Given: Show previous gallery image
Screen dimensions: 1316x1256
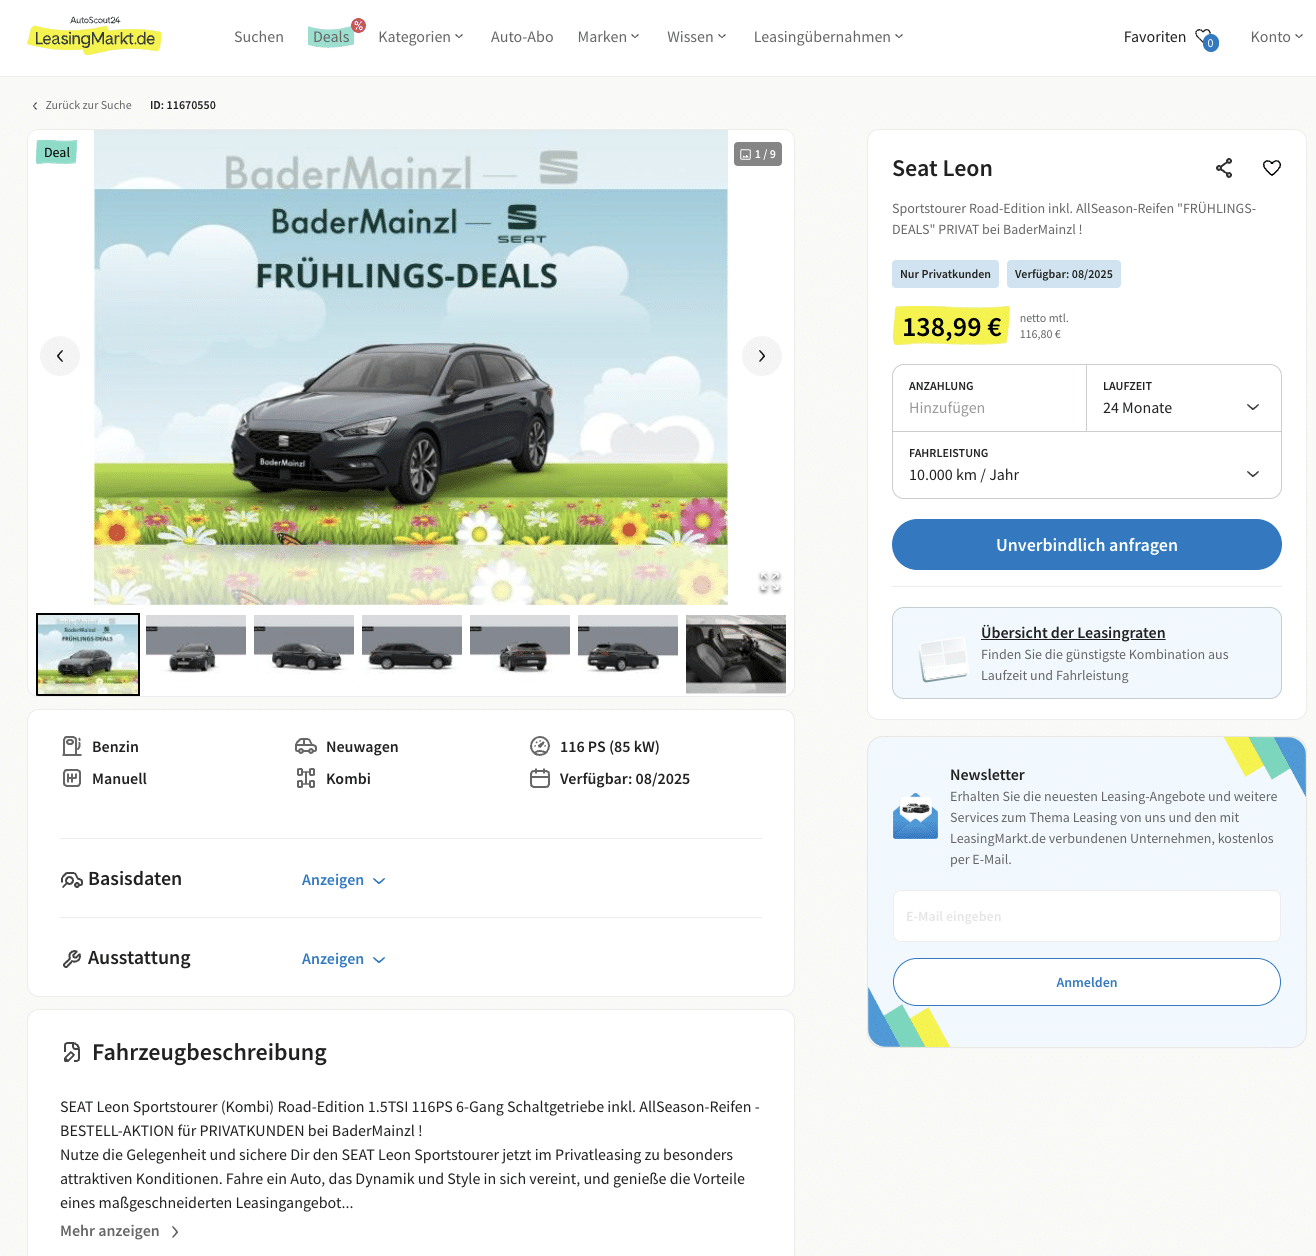Looking at the screenshot, I should point(60,356).
